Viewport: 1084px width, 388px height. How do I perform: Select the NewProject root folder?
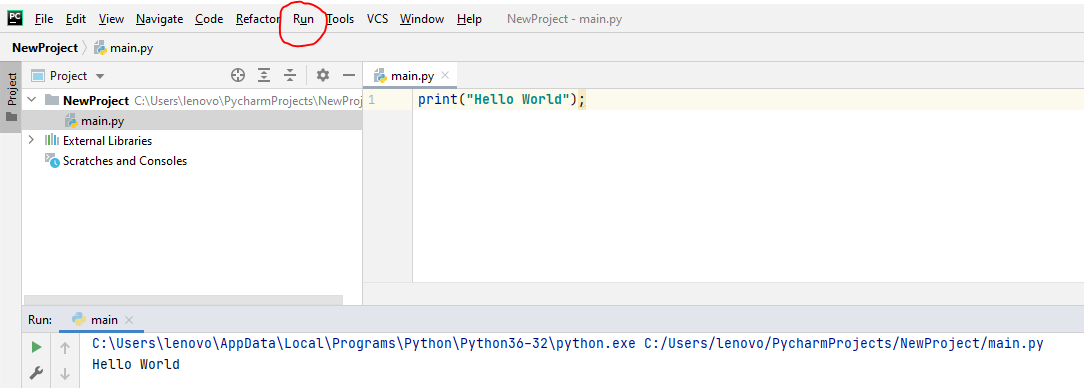click(192, 100)
